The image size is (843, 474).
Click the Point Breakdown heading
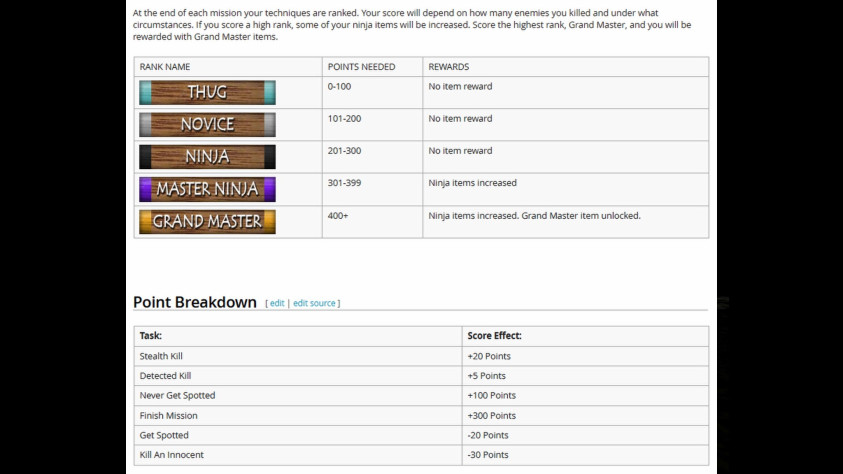coord(195,302)
